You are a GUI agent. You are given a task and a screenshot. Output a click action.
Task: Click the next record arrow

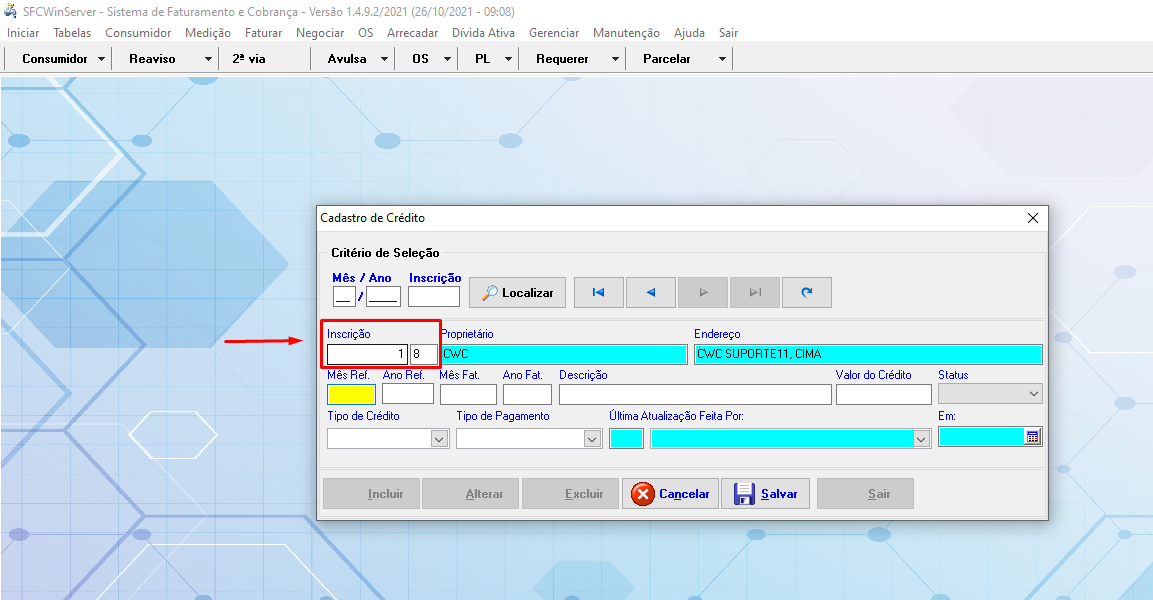703,292
